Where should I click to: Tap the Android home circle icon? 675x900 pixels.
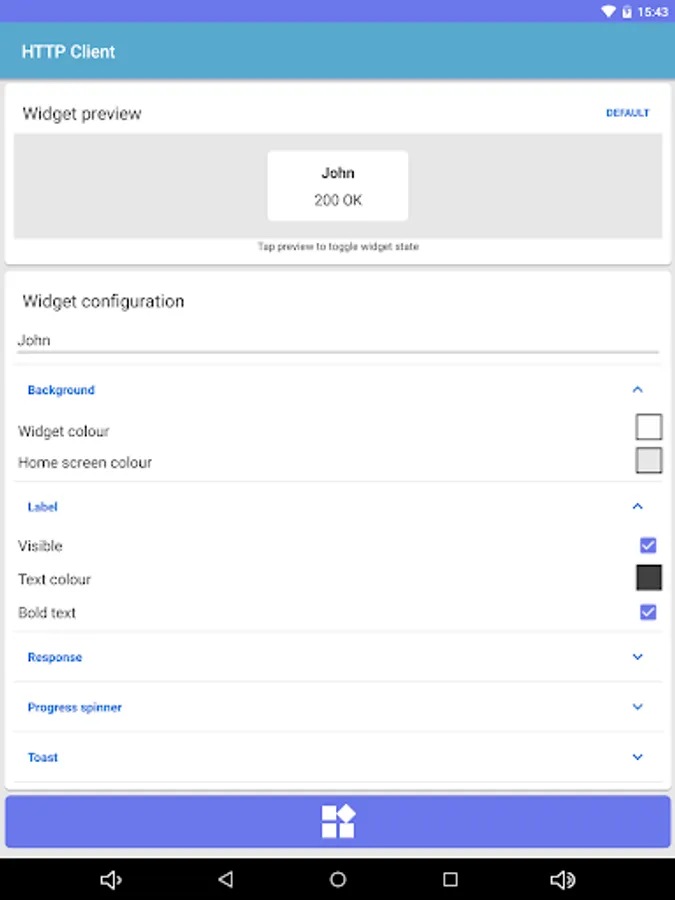pyautogui.click(x=338, y=879)
